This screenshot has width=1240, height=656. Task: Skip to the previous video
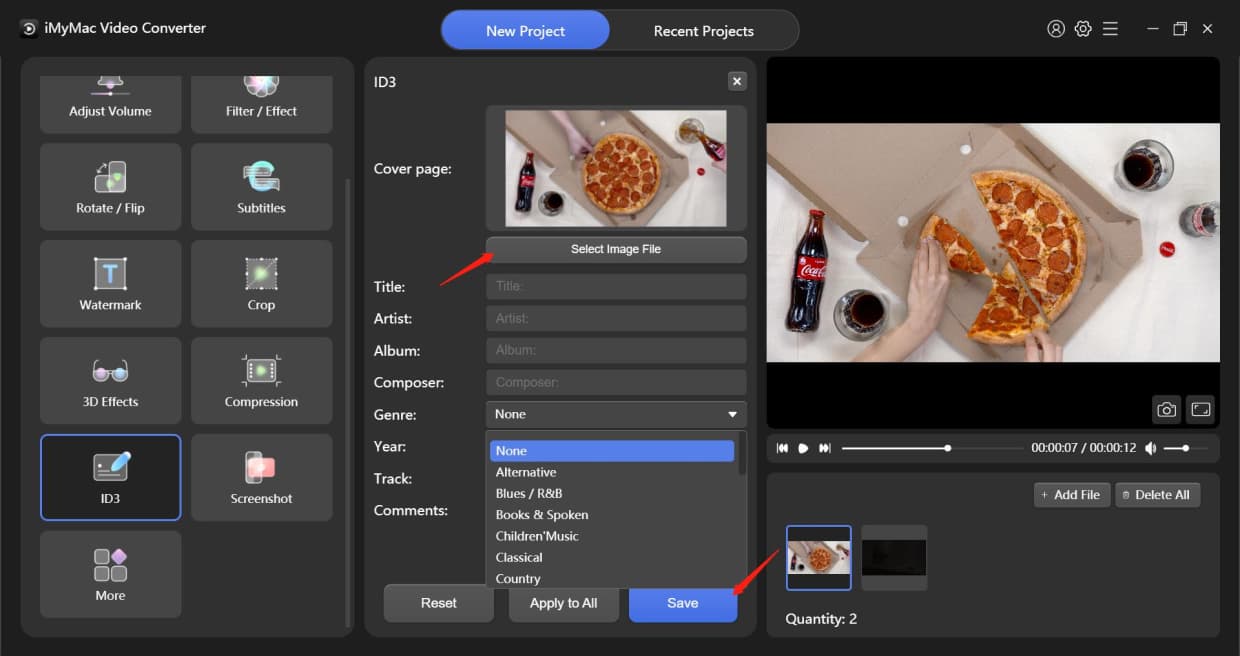[x=782, y=448]
